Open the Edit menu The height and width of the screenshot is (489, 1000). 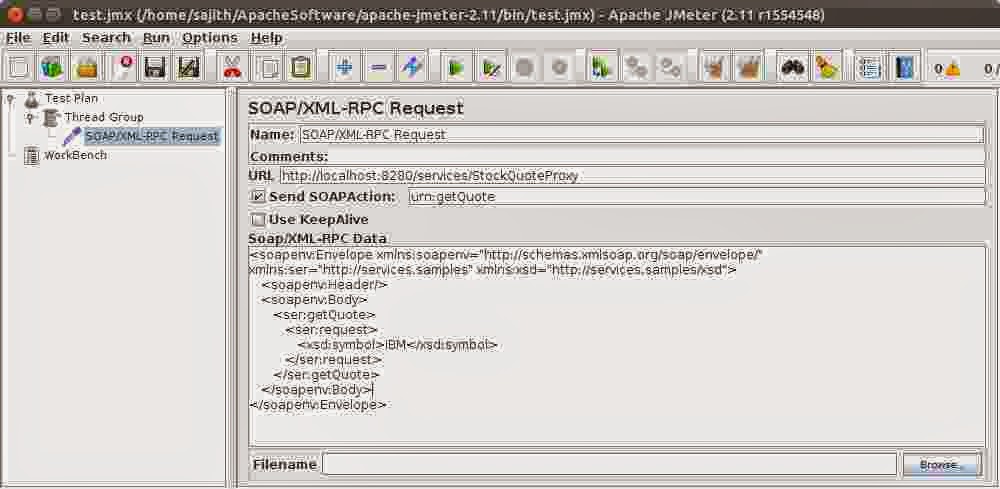coord(55,38)
